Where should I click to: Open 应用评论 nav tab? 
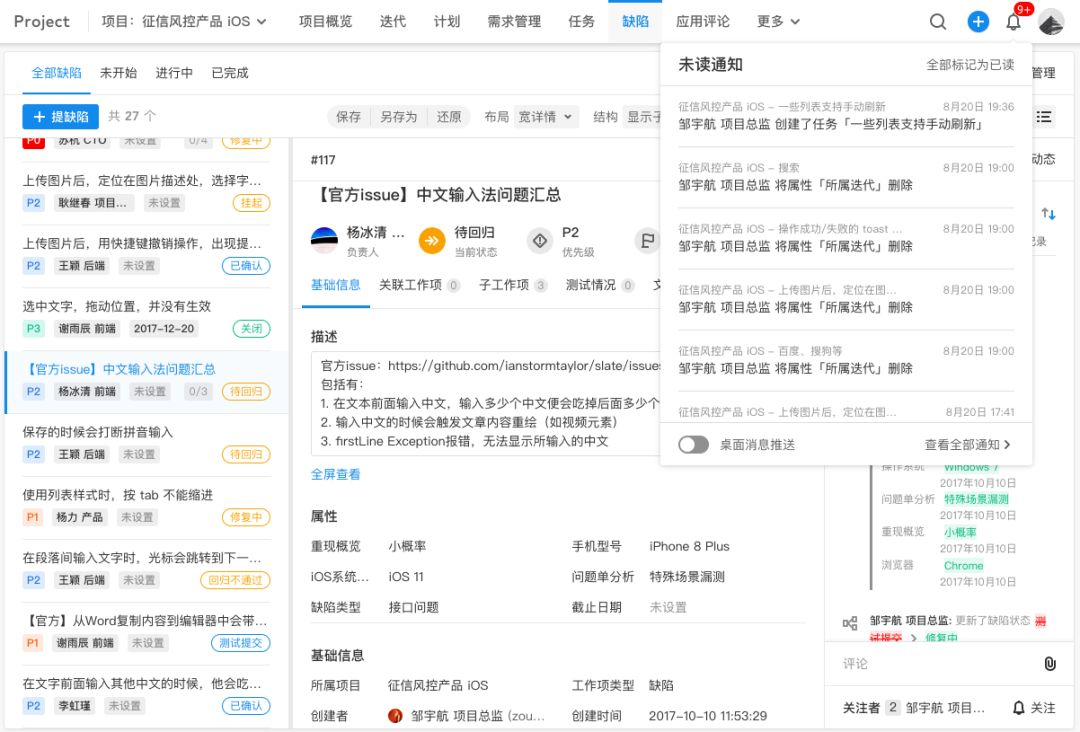pyautogui.click(x=703, y=22)
